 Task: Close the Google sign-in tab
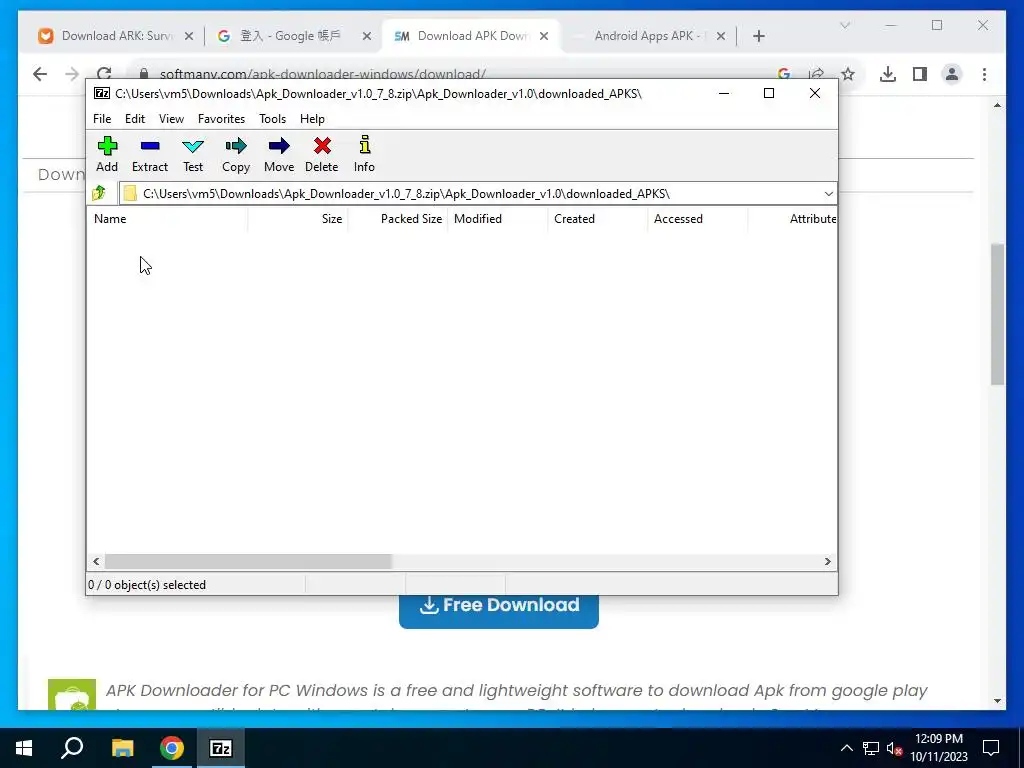coord(367,37)
